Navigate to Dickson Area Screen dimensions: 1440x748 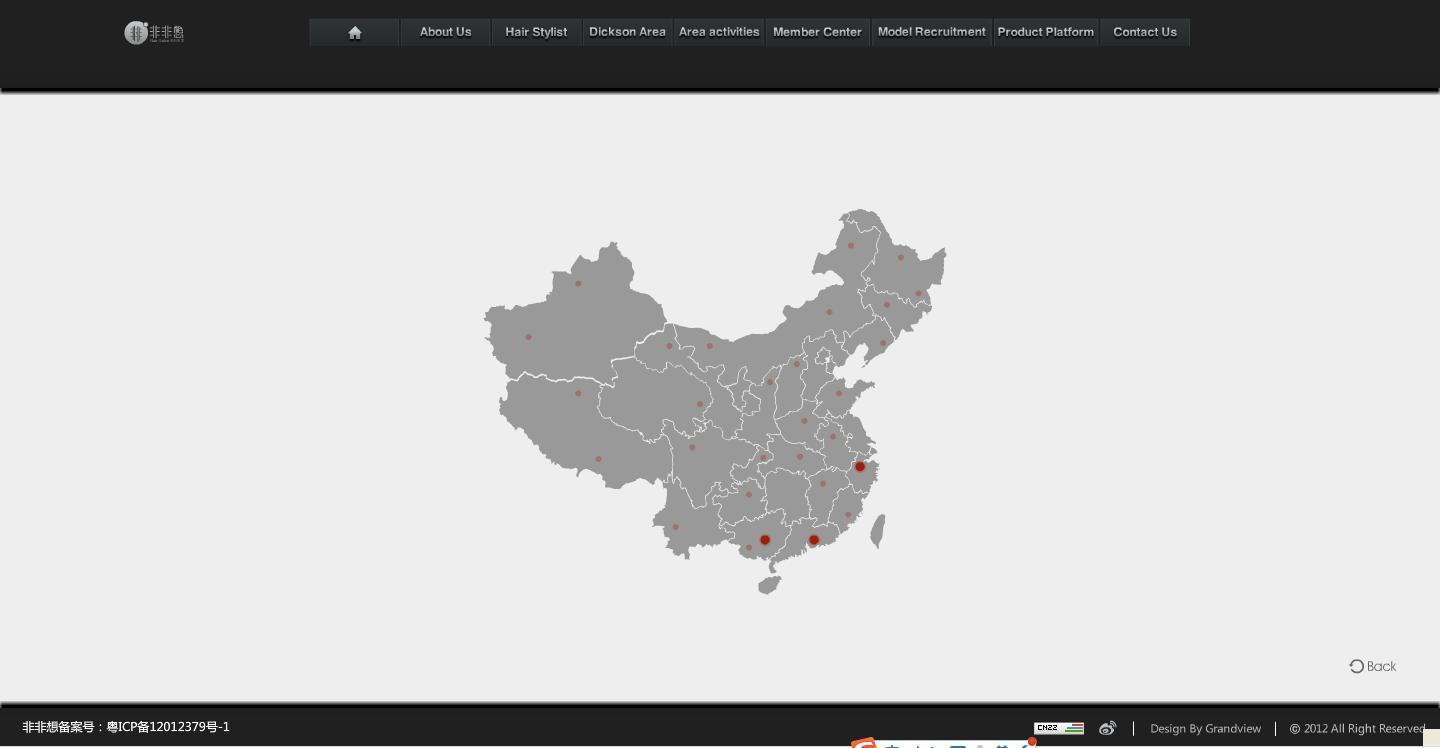[627, 32]
